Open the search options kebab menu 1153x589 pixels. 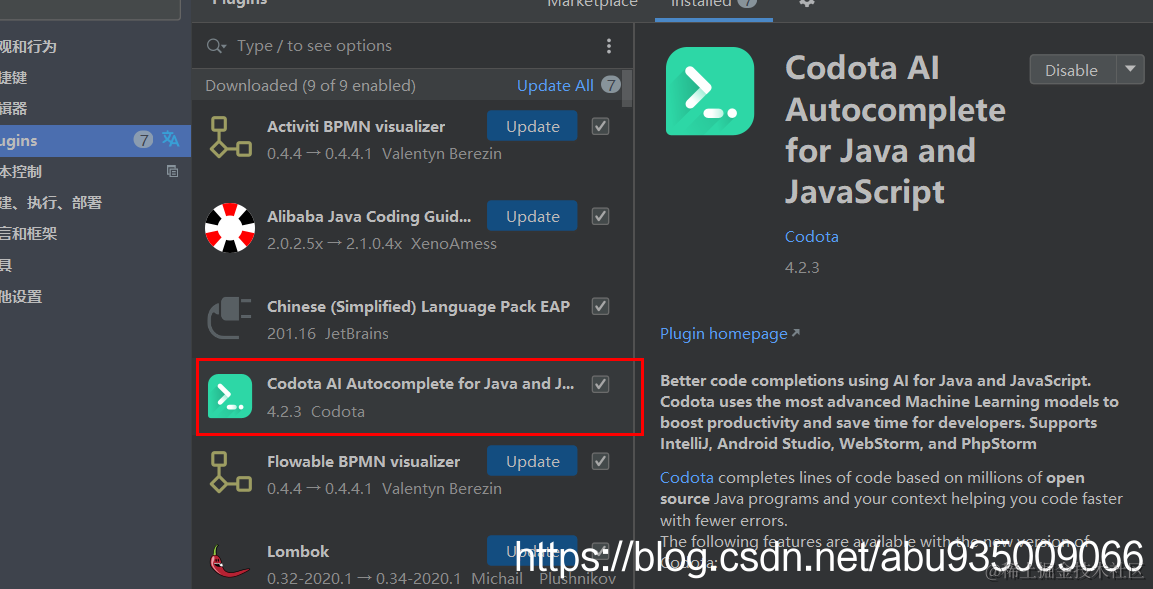pos(609,46)
